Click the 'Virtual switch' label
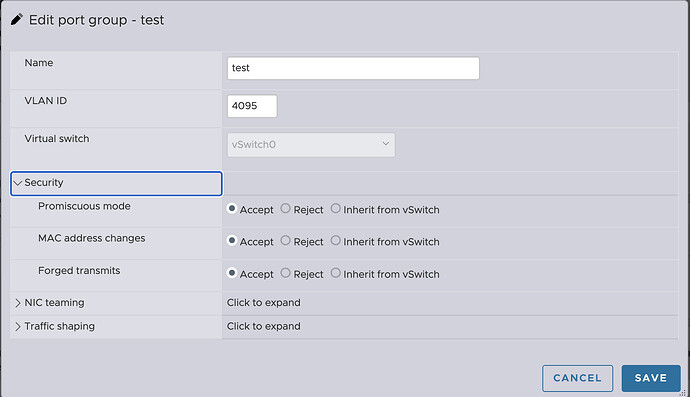This screenshot has width=690, height=397. click(x=57, y=139)
